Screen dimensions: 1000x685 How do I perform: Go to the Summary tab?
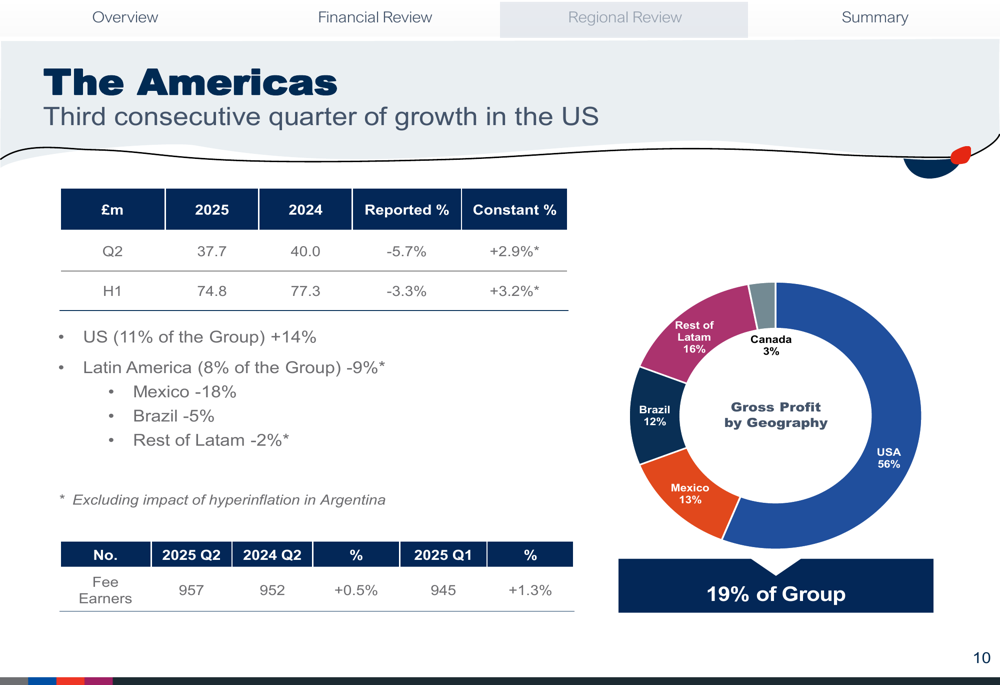coord(874,17)
